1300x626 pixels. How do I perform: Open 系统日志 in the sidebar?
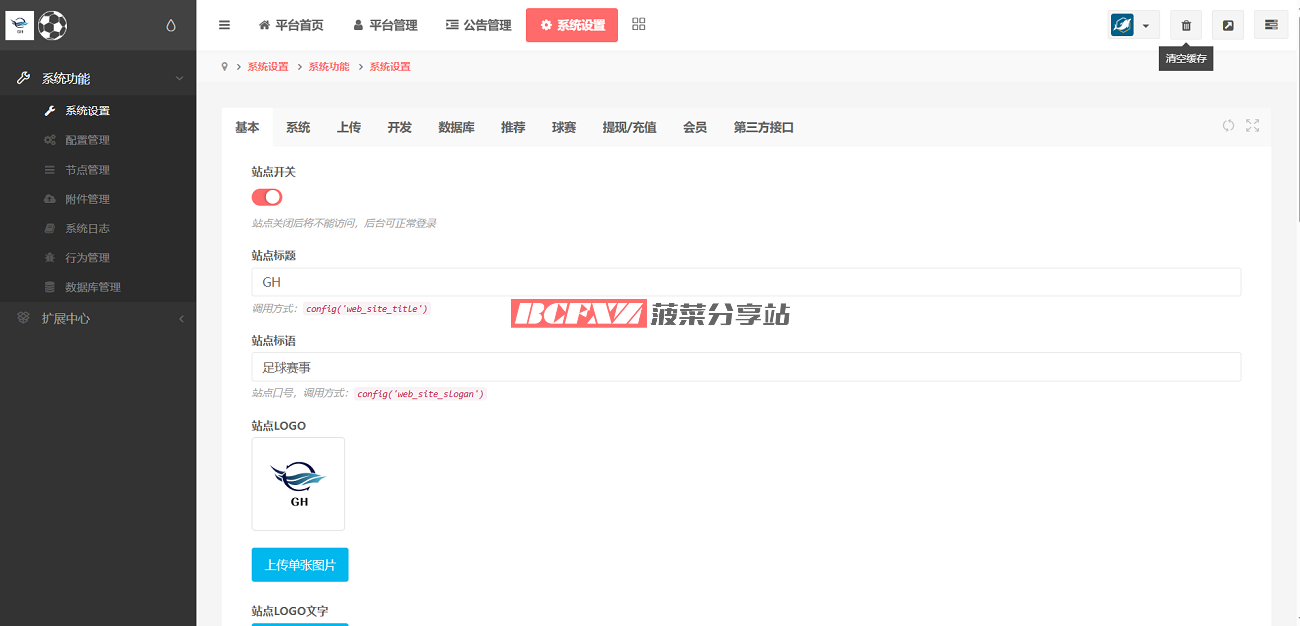tap(87, 228)
